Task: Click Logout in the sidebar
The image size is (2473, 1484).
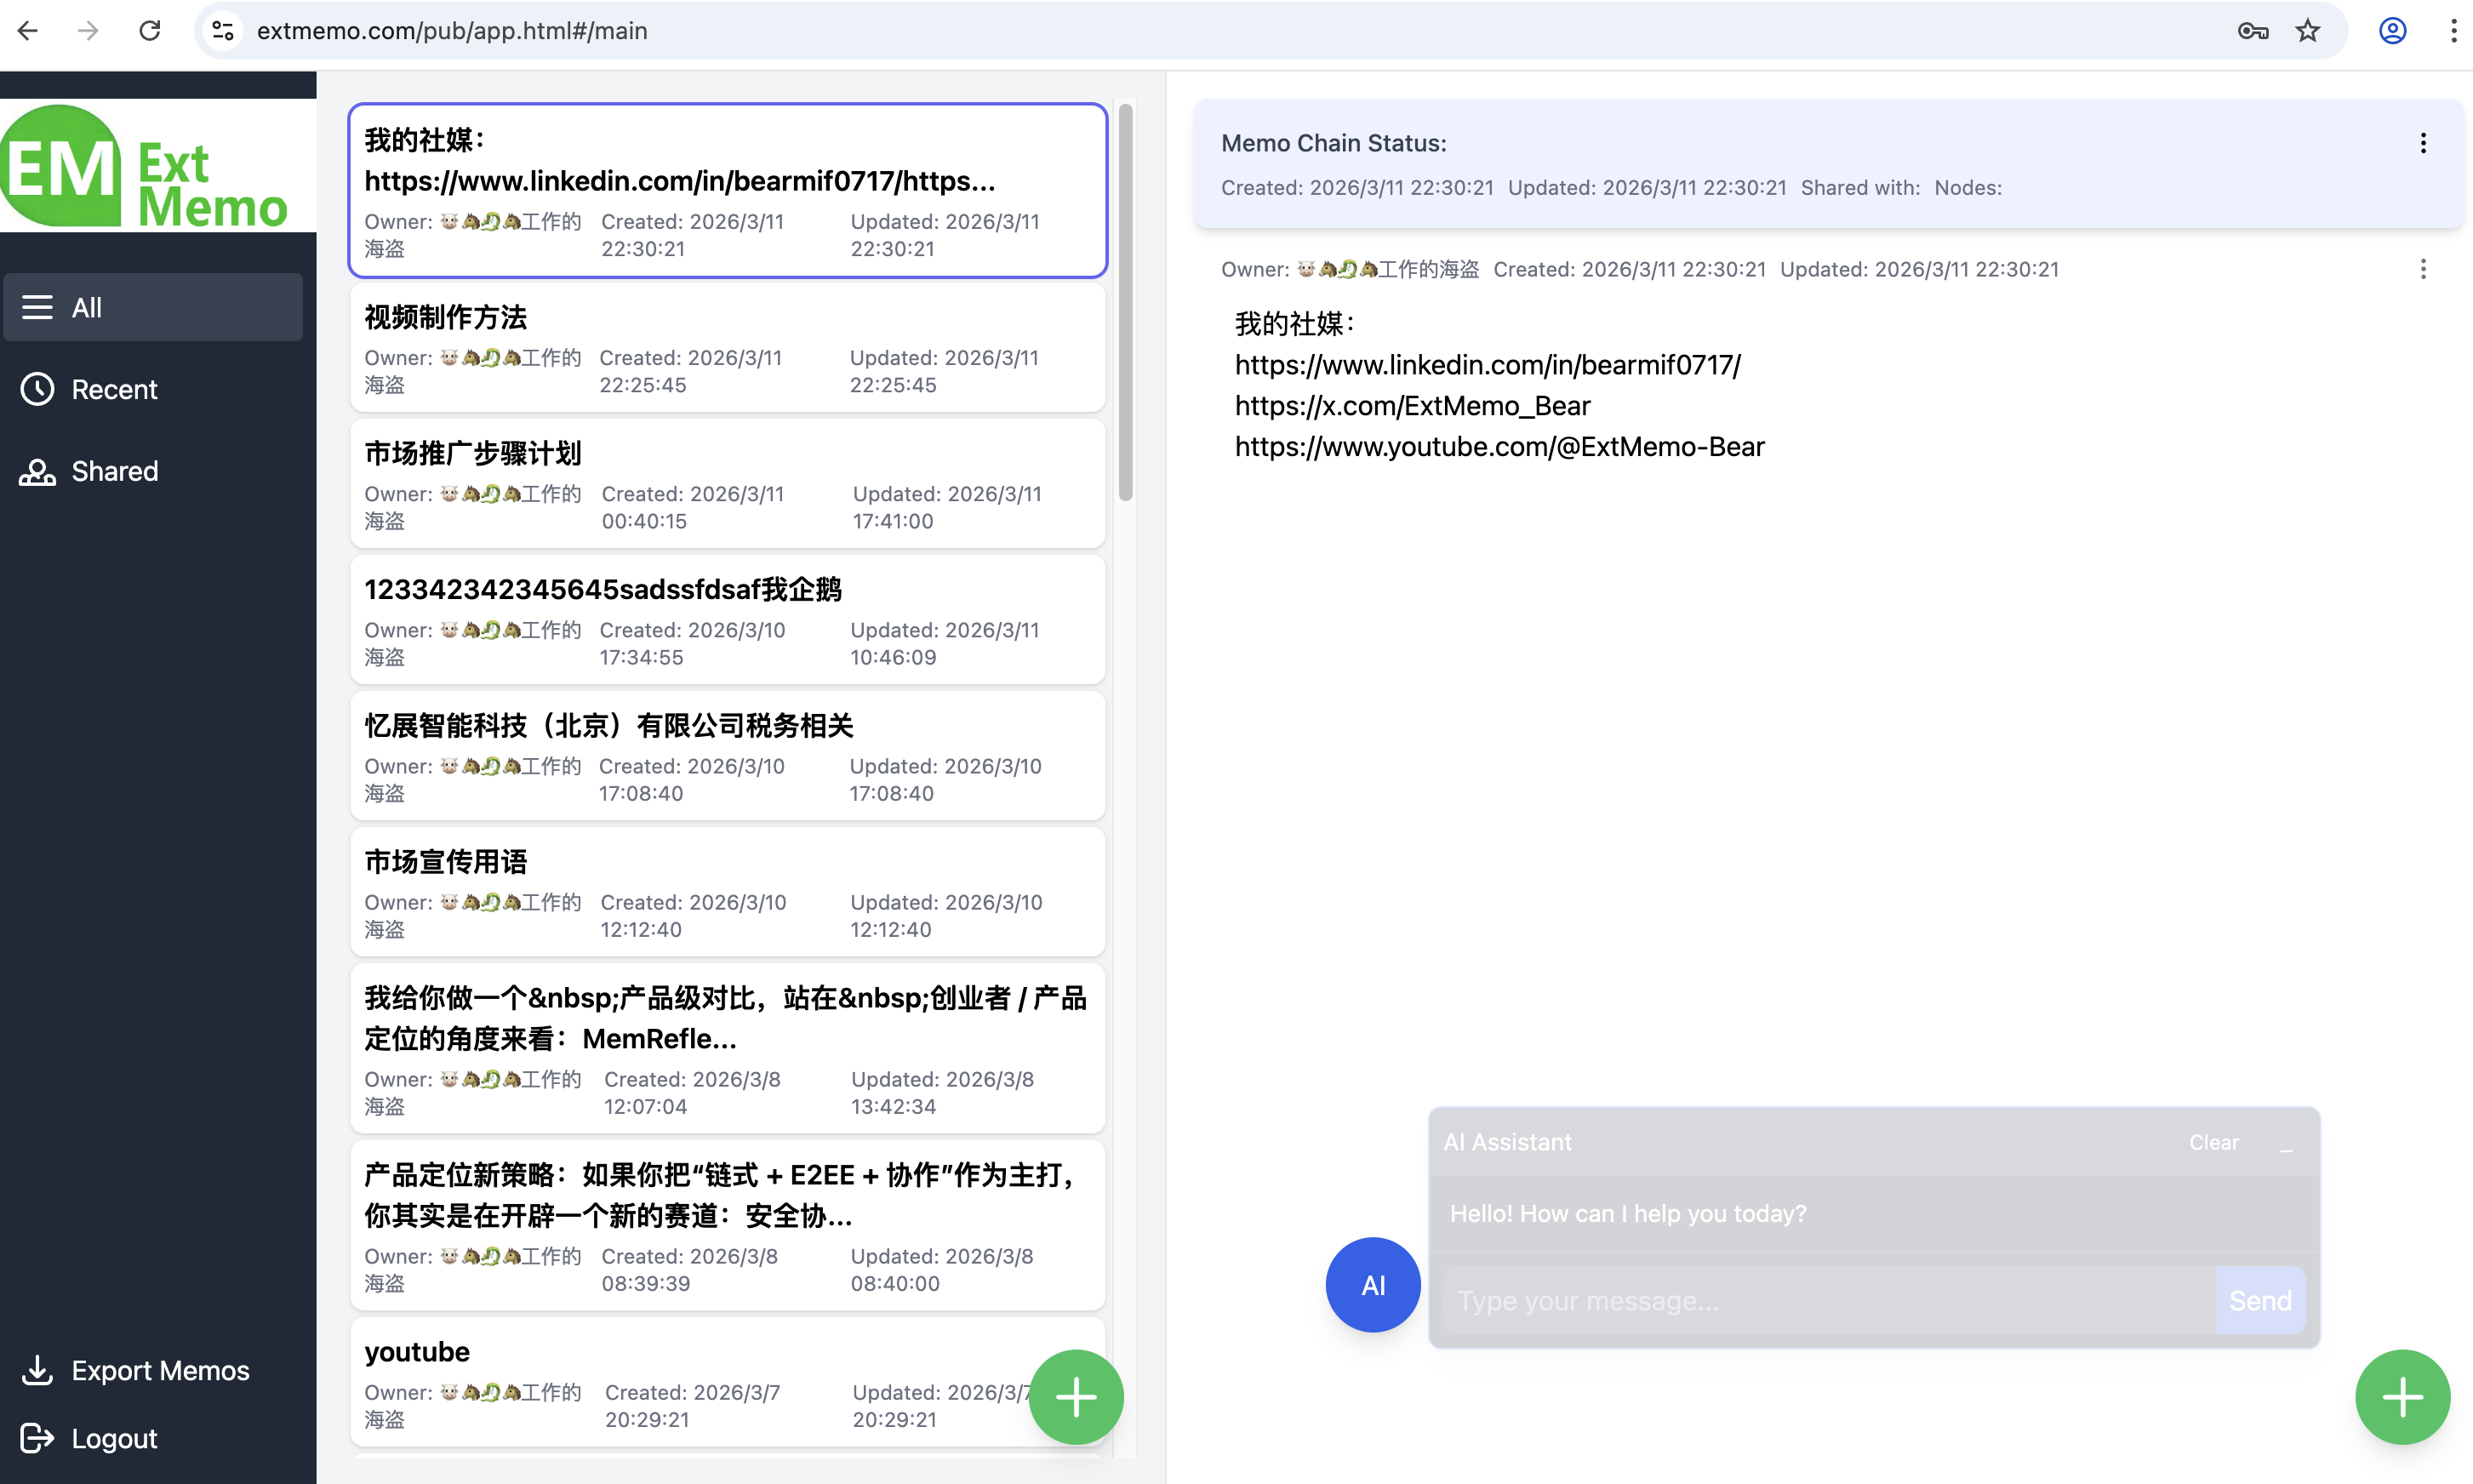Action: tap(114, 1438)
